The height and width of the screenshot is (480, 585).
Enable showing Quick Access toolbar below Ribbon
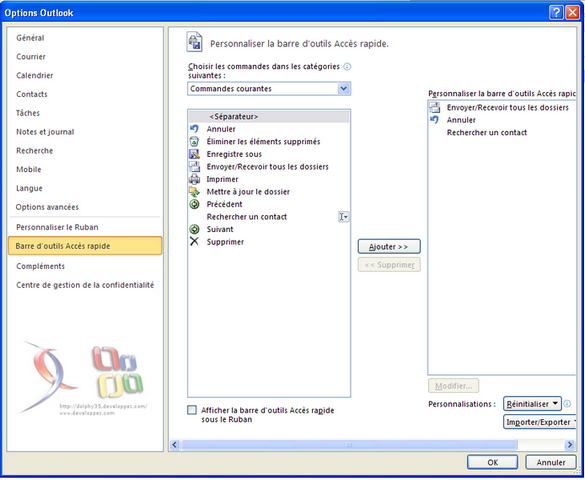pos(192,410)
